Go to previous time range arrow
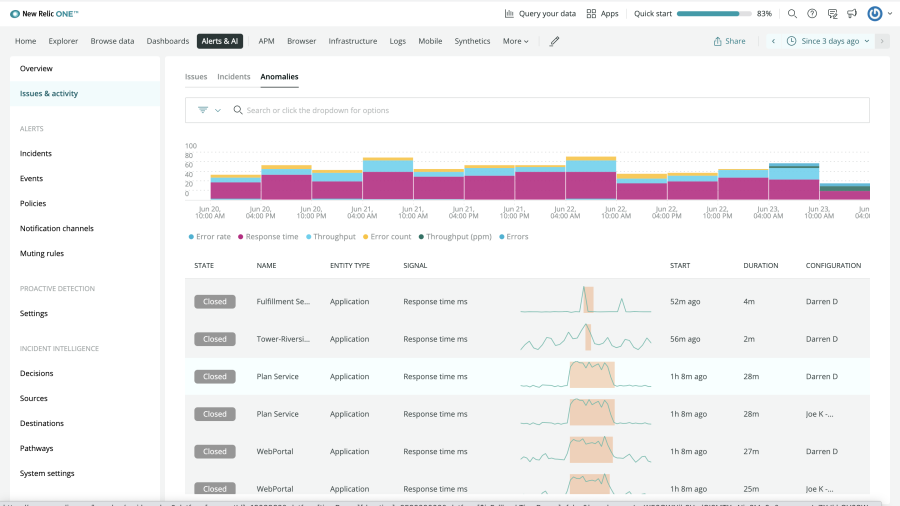The width and height of the screenshot is (900, 506). 773,41
